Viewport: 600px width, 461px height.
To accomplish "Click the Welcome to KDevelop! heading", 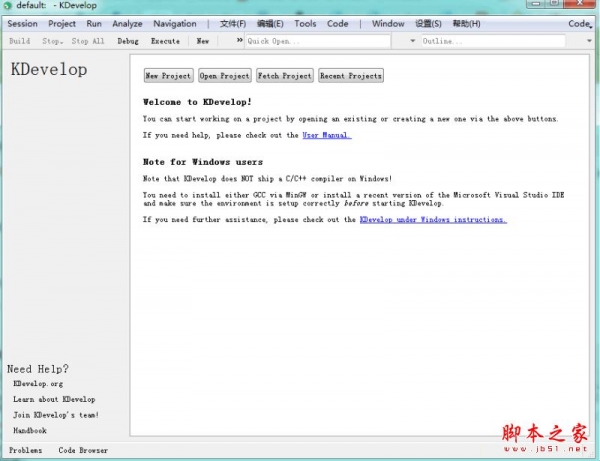I will pyautogui.click(x=197, y=102).
